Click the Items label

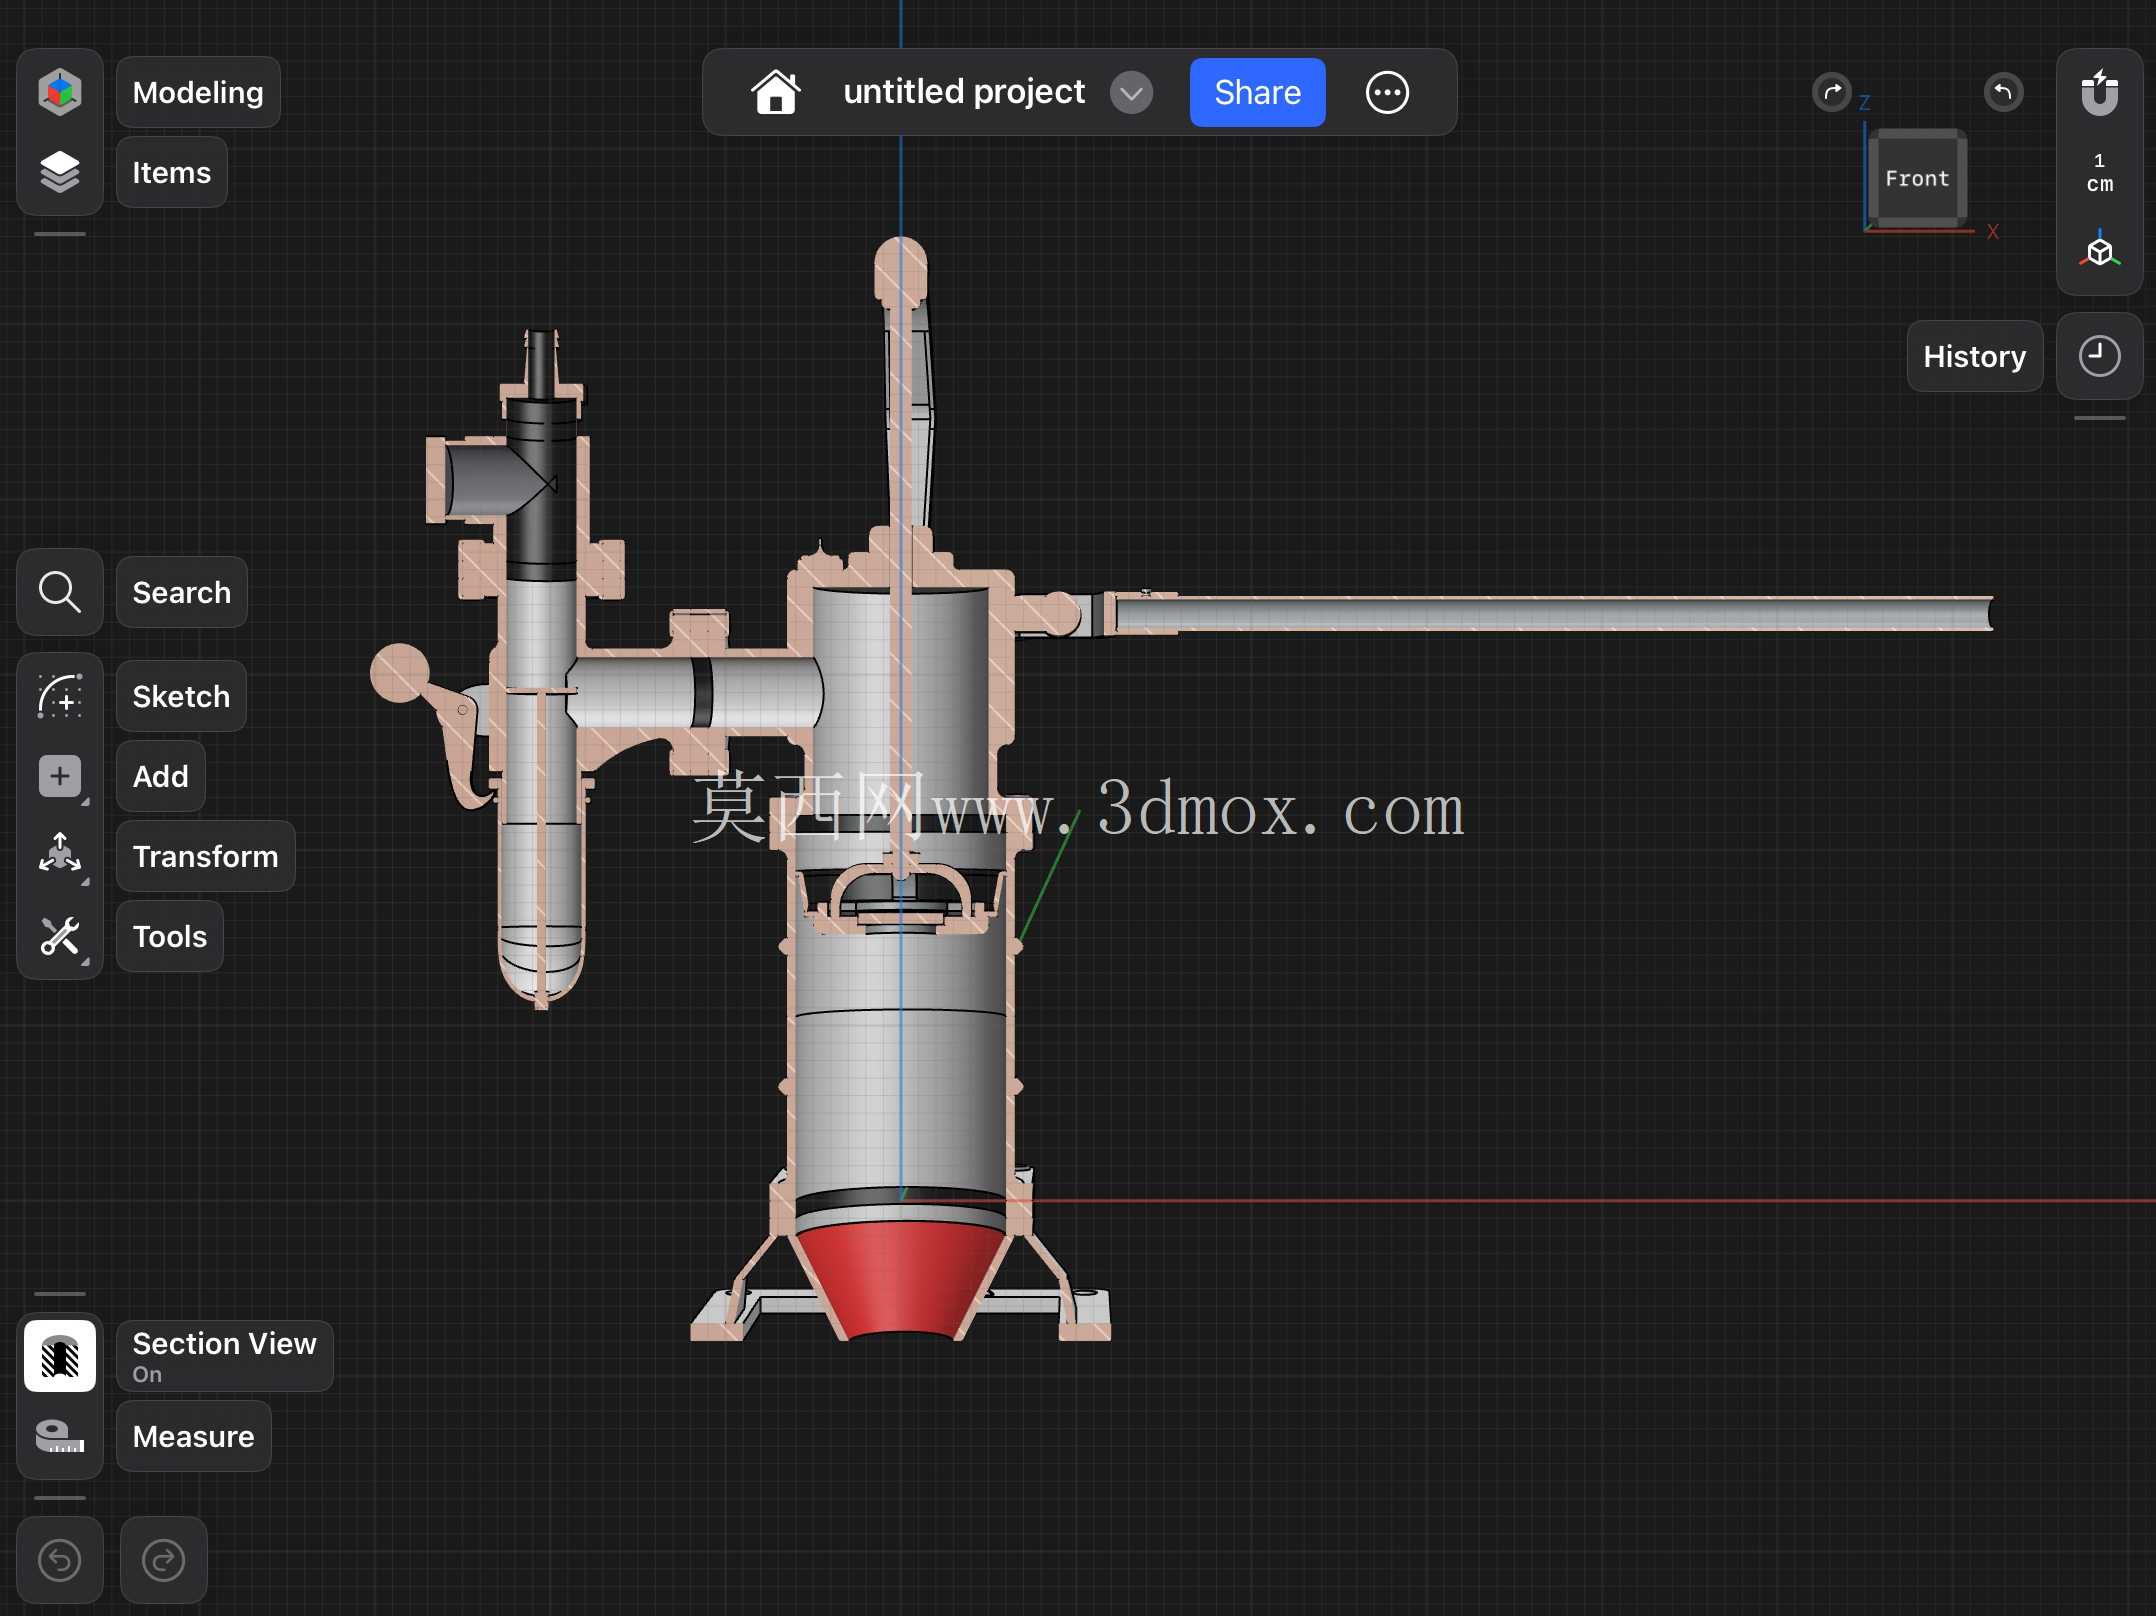[172, 172]
